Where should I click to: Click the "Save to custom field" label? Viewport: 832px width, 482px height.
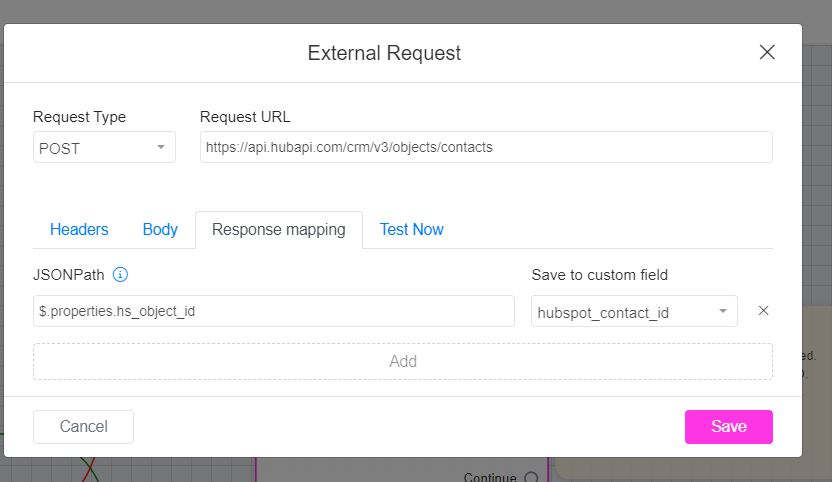tap(600, 275)
